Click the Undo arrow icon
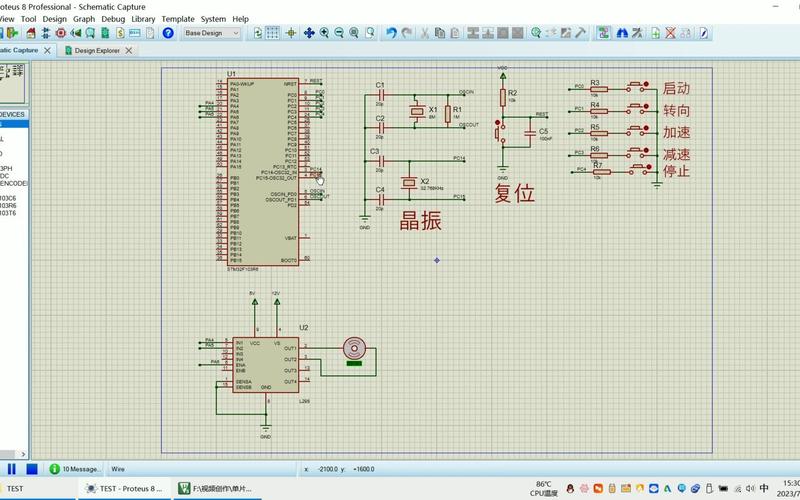800x500 pixels. click(392, 33)
